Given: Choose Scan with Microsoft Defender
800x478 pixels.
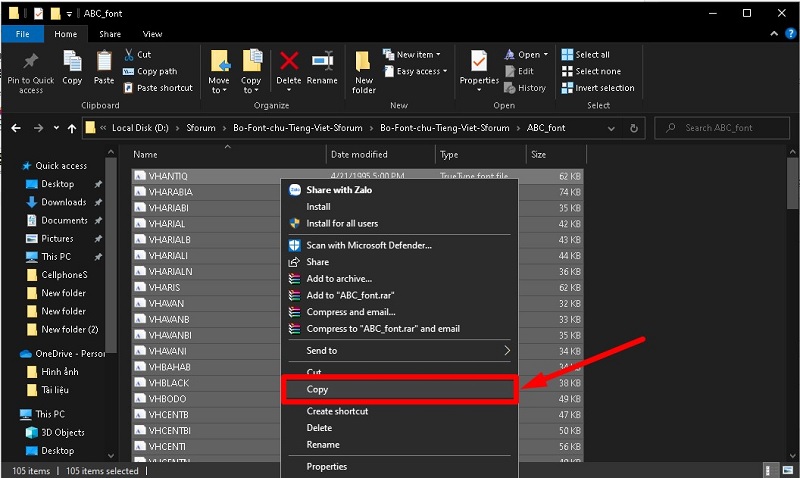Looking at the screenshot, I should (x=399, y=245).
